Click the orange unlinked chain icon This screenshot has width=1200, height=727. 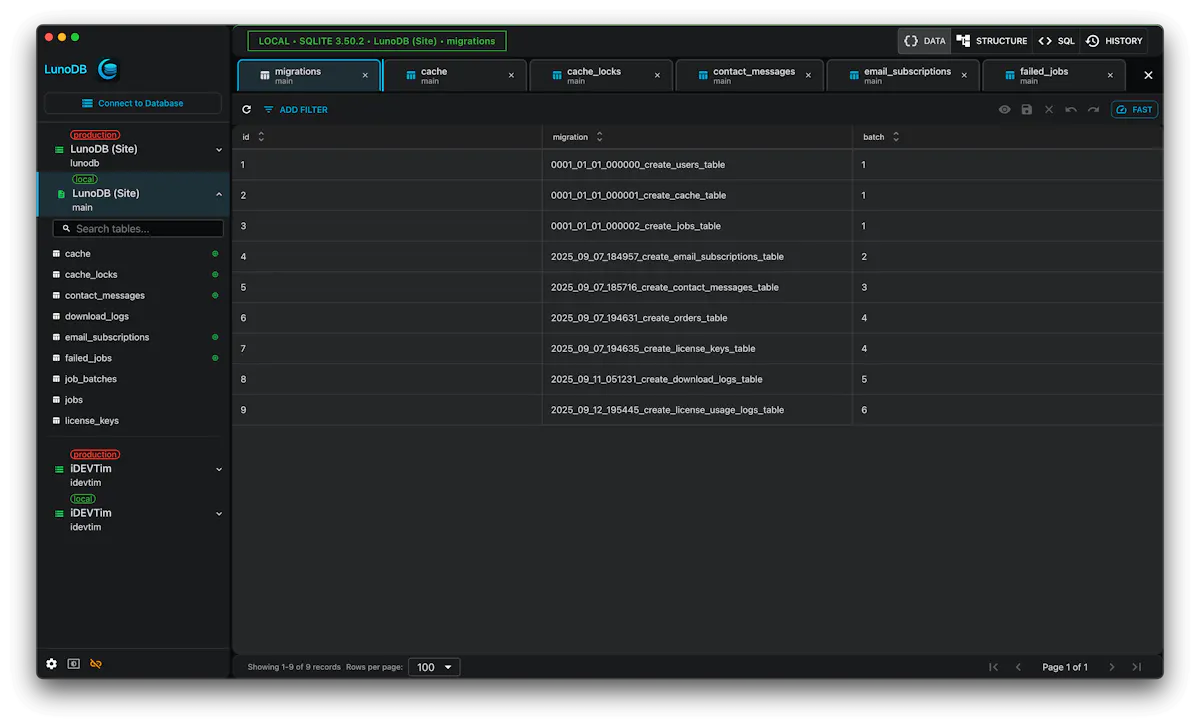[x=96, y=664]
